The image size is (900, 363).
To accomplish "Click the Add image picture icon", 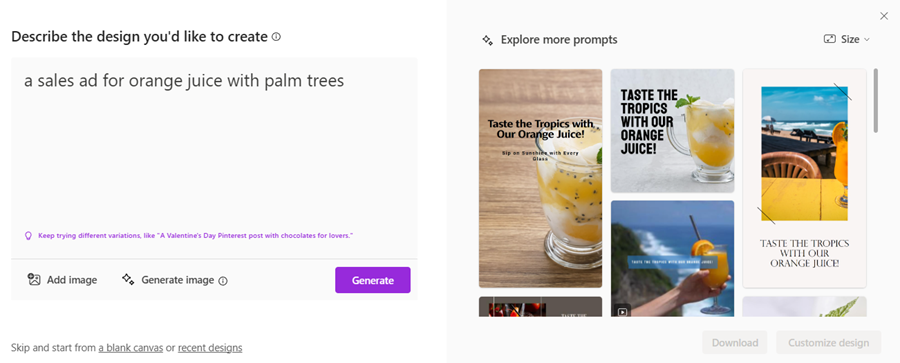I will point(34,280).
